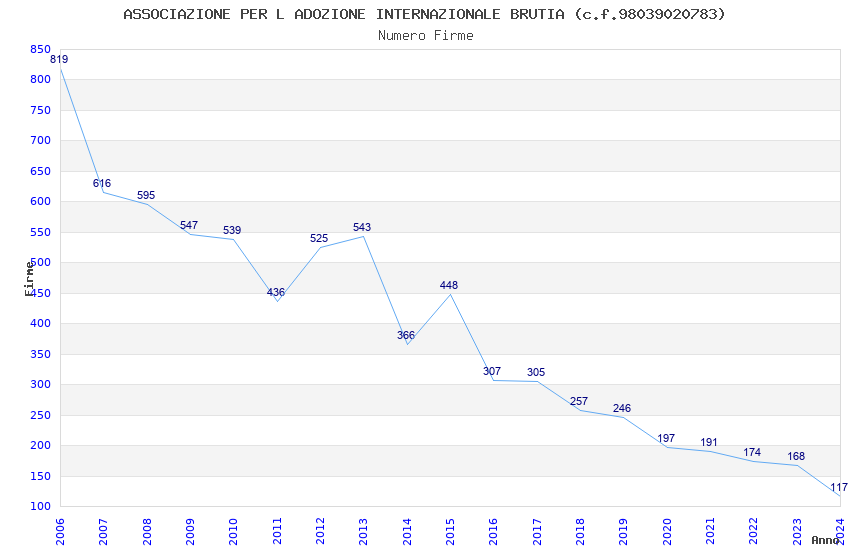Select the data label 257

click(x=578, y=401)
